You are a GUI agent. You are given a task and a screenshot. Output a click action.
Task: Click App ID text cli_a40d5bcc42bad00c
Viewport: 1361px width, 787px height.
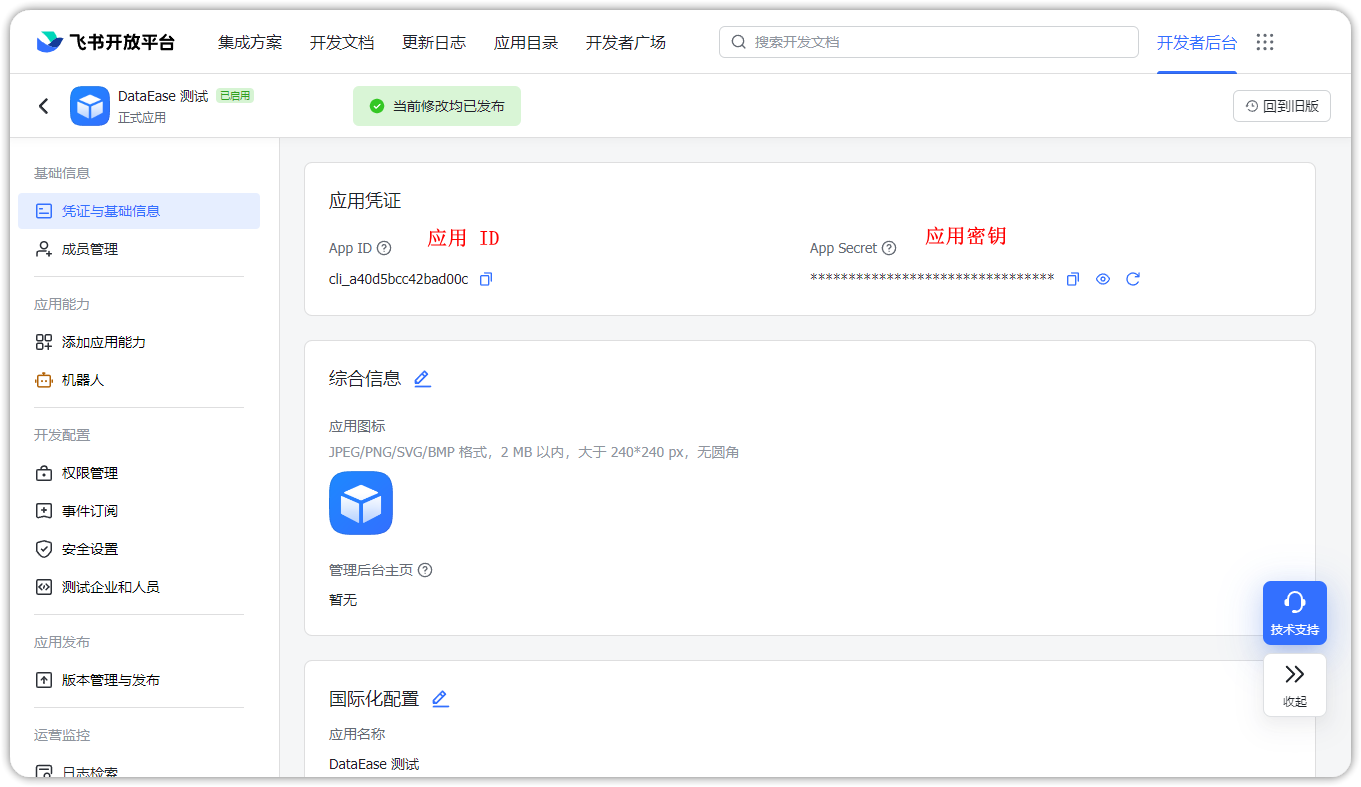398,279
